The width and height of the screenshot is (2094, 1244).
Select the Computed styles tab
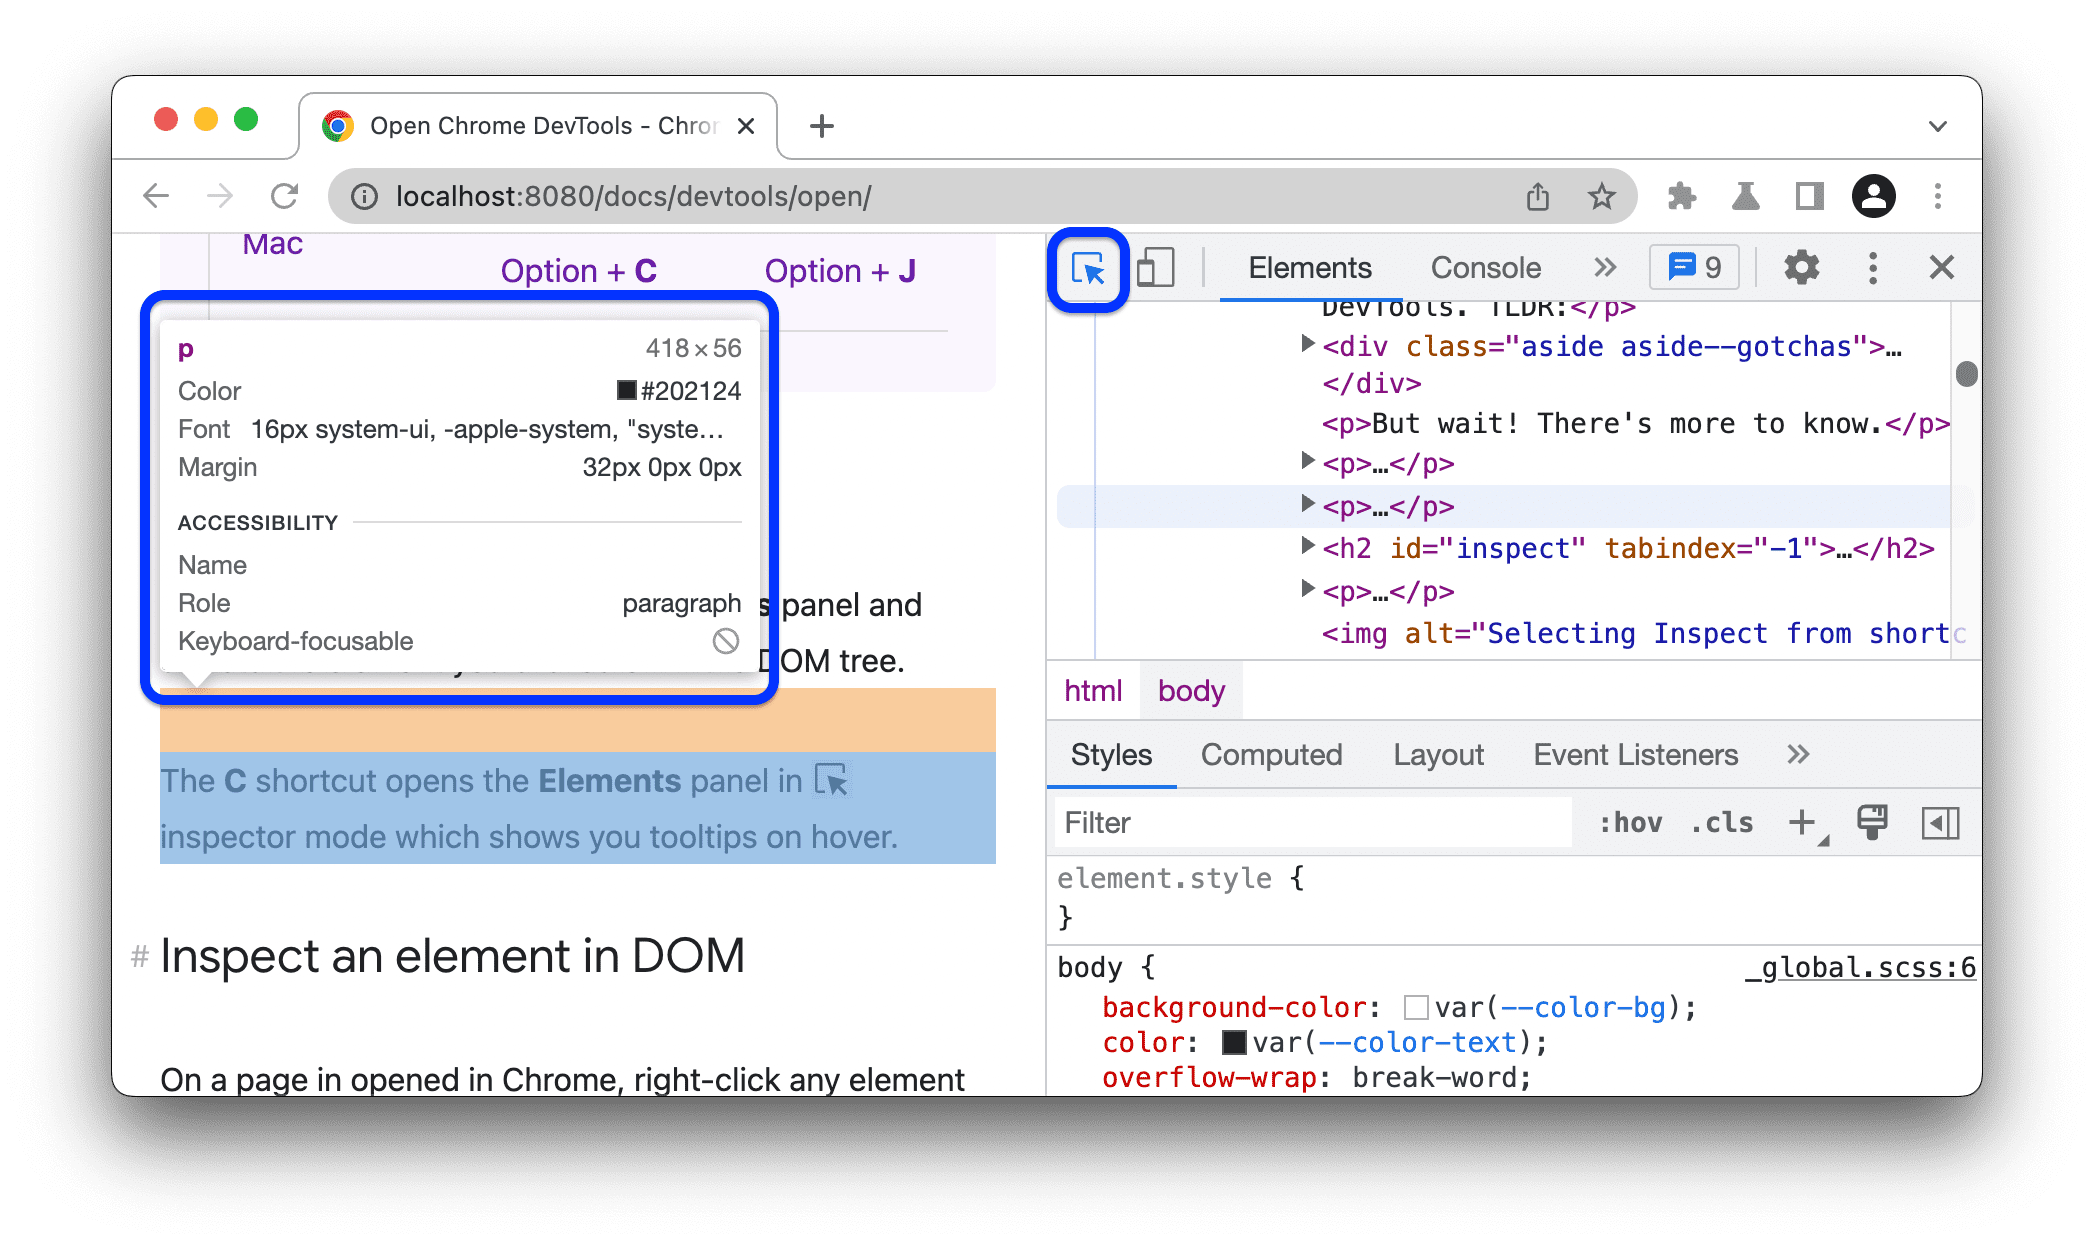point(1272,755)
